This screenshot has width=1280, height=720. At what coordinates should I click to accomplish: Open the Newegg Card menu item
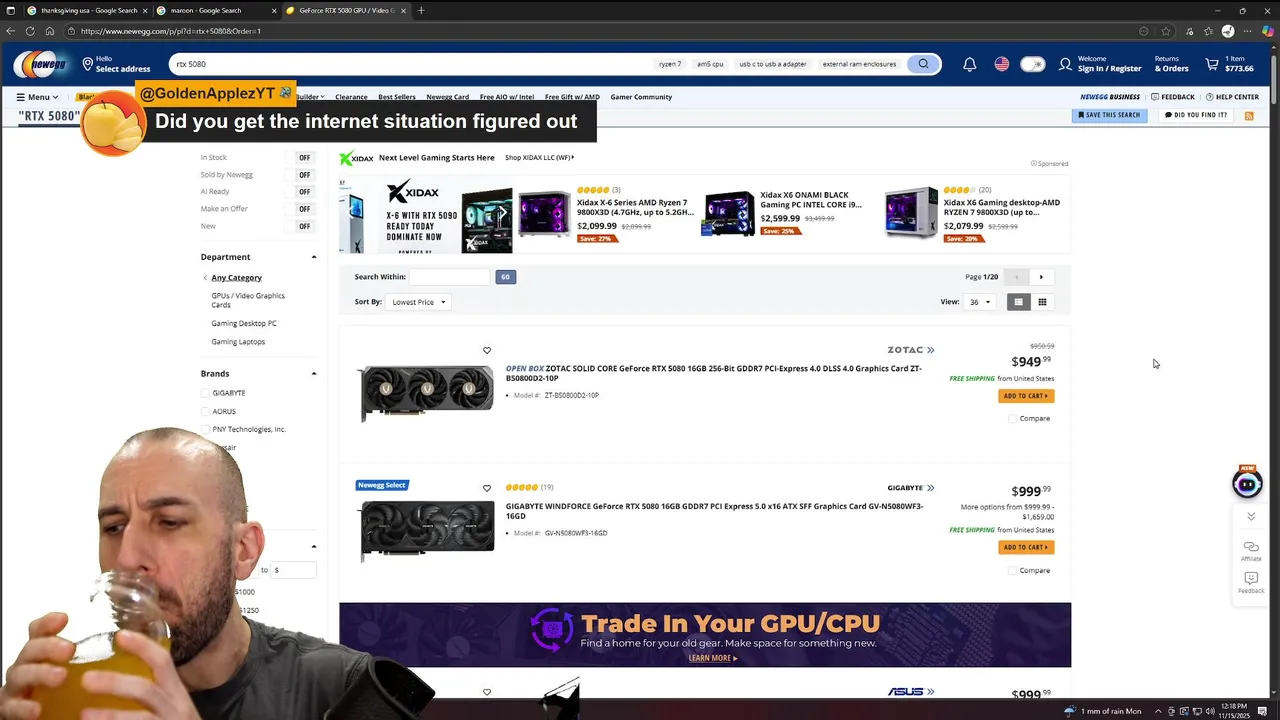[447, 97]
